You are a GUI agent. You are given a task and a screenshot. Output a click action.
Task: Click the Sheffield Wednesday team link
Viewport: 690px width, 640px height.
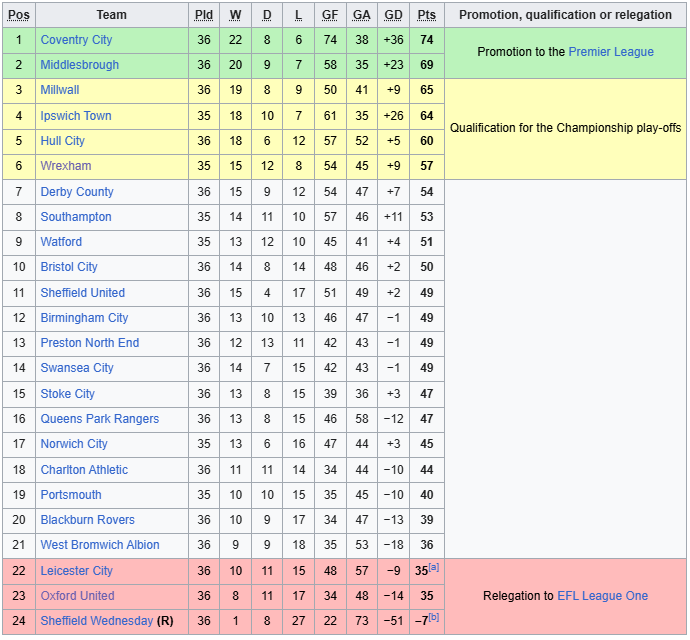point(97,621)
